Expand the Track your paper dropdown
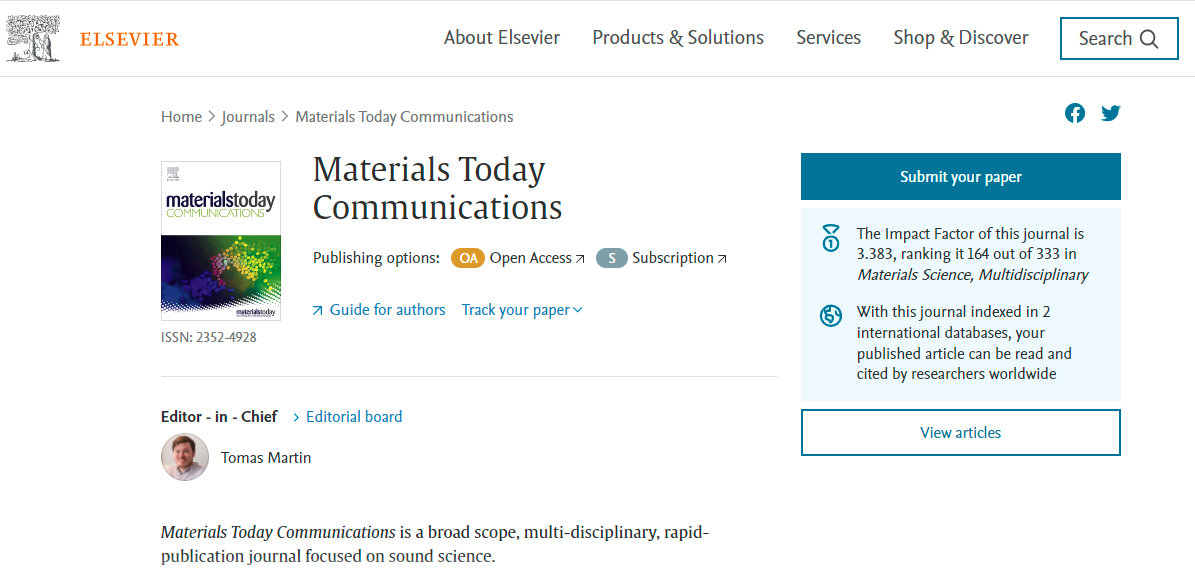This screenshot has height=578, width=1195. pos(522,310)
